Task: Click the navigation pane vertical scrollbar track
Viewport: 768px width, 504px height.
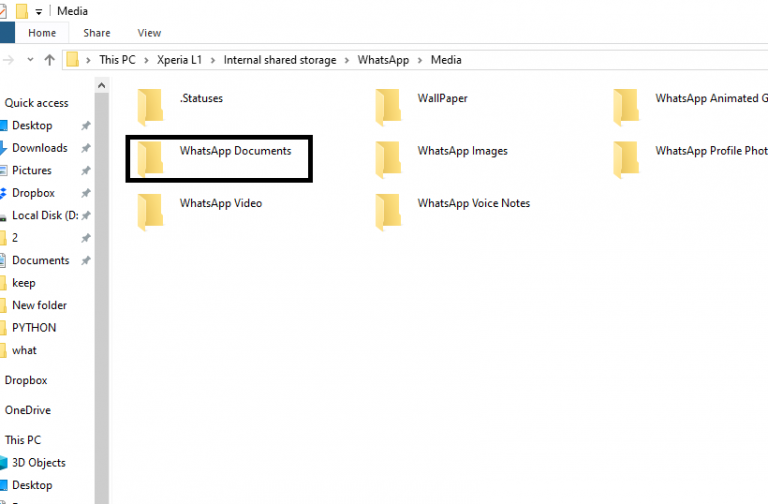Action: pyautogui.click(x=101, y=298)
